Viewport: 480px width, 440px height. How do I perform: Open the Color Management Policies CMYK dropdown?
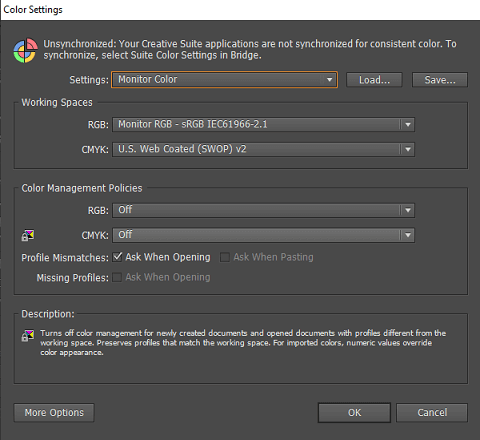263,235
